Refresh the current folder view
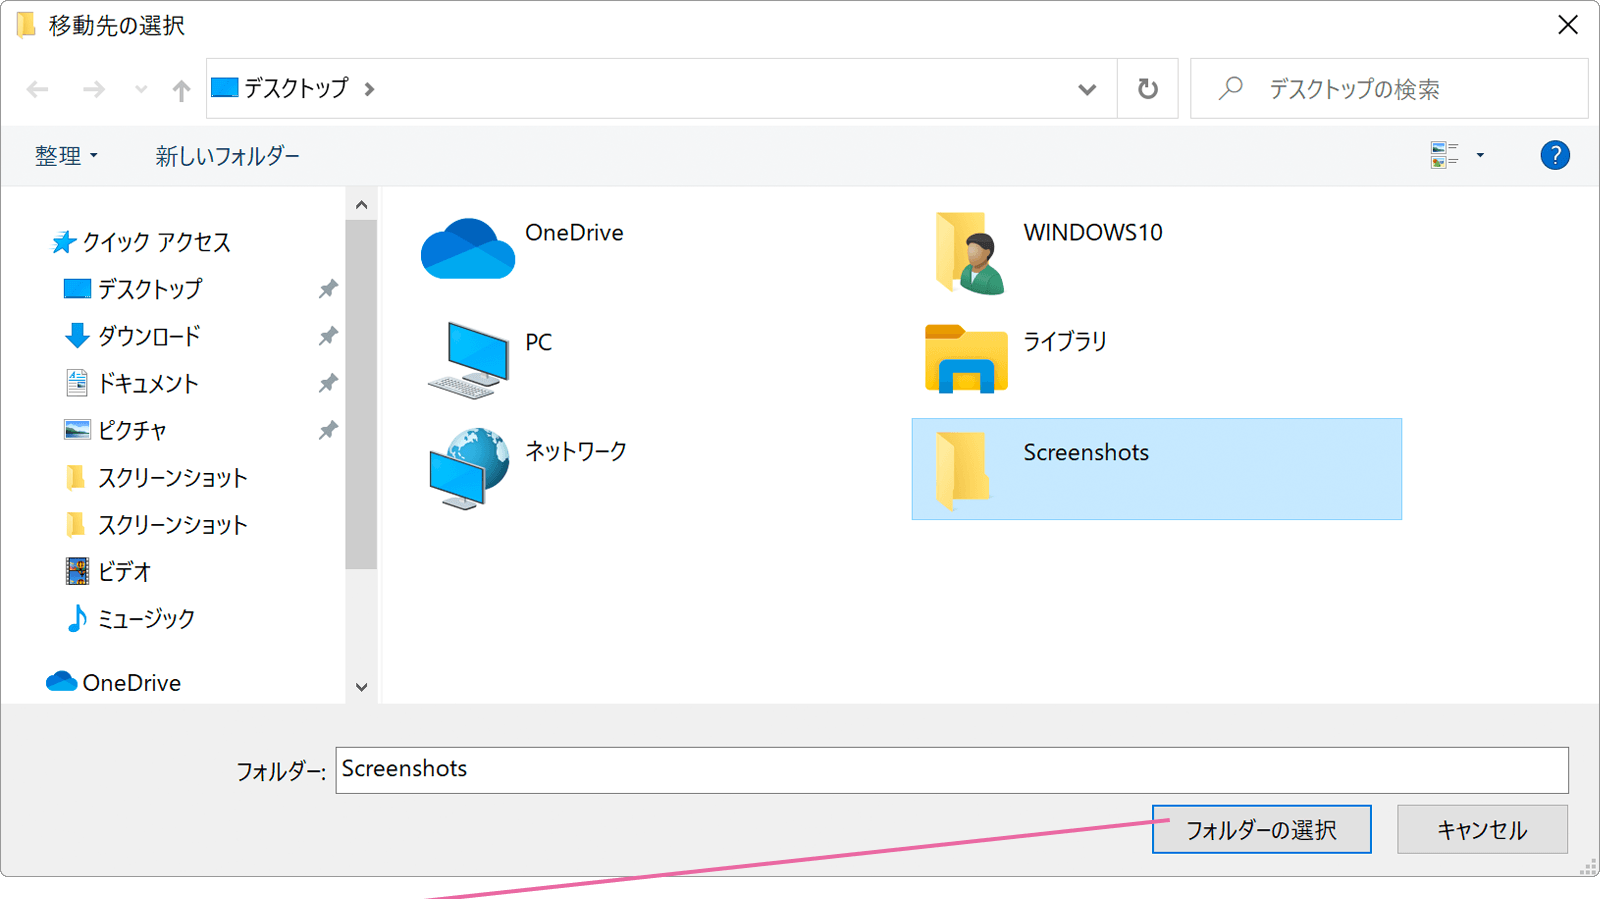Image resolution: width=1600 pixels, height=899 pixels. [x=1148, y=89]
